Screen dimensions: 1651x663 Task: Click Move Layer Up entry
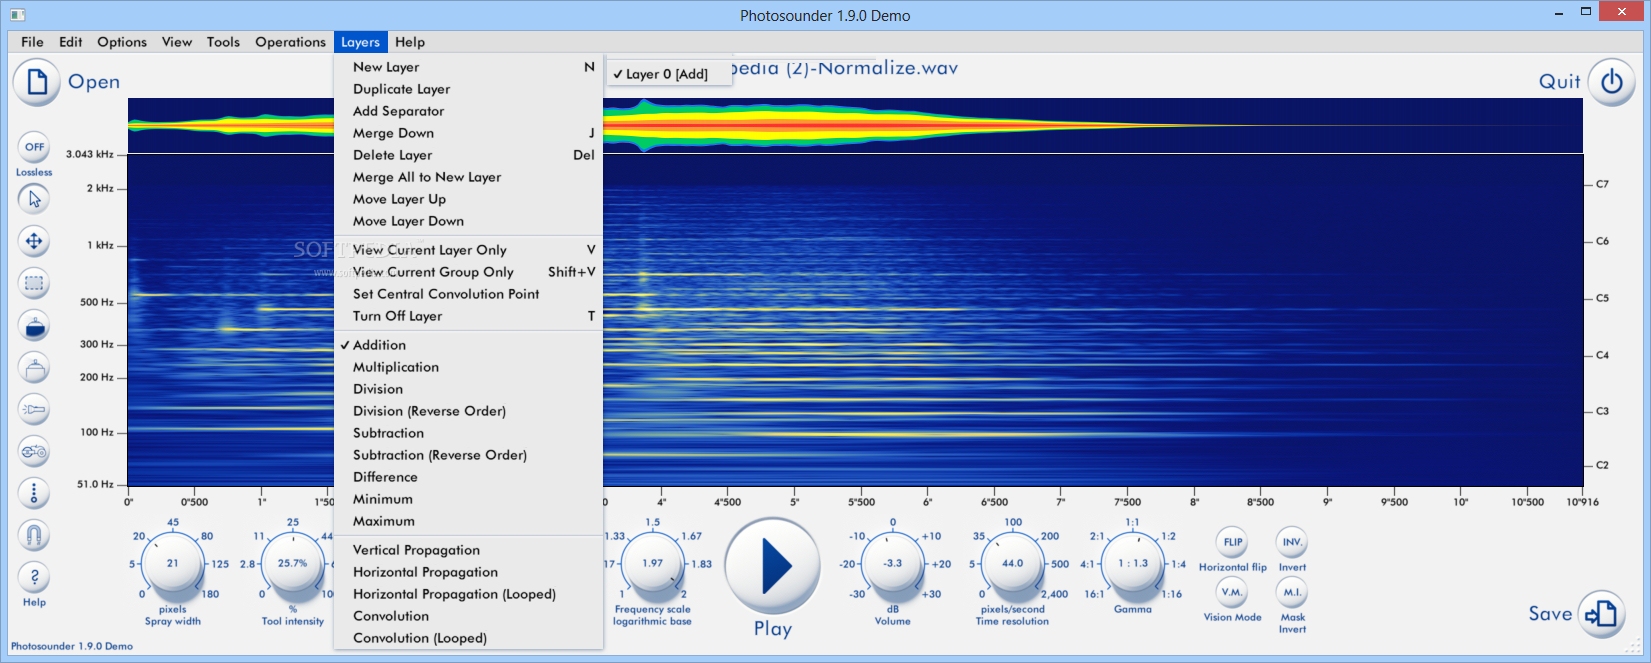click(x=468, y=199)
